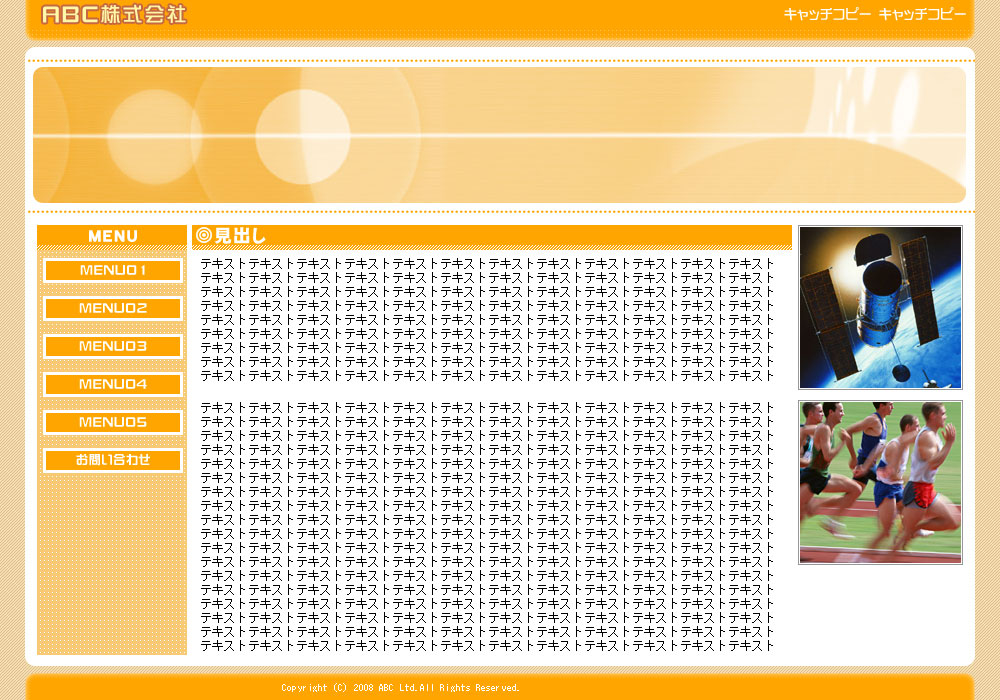Click the キャッチコピー tagline text

[x=874, y=14]
